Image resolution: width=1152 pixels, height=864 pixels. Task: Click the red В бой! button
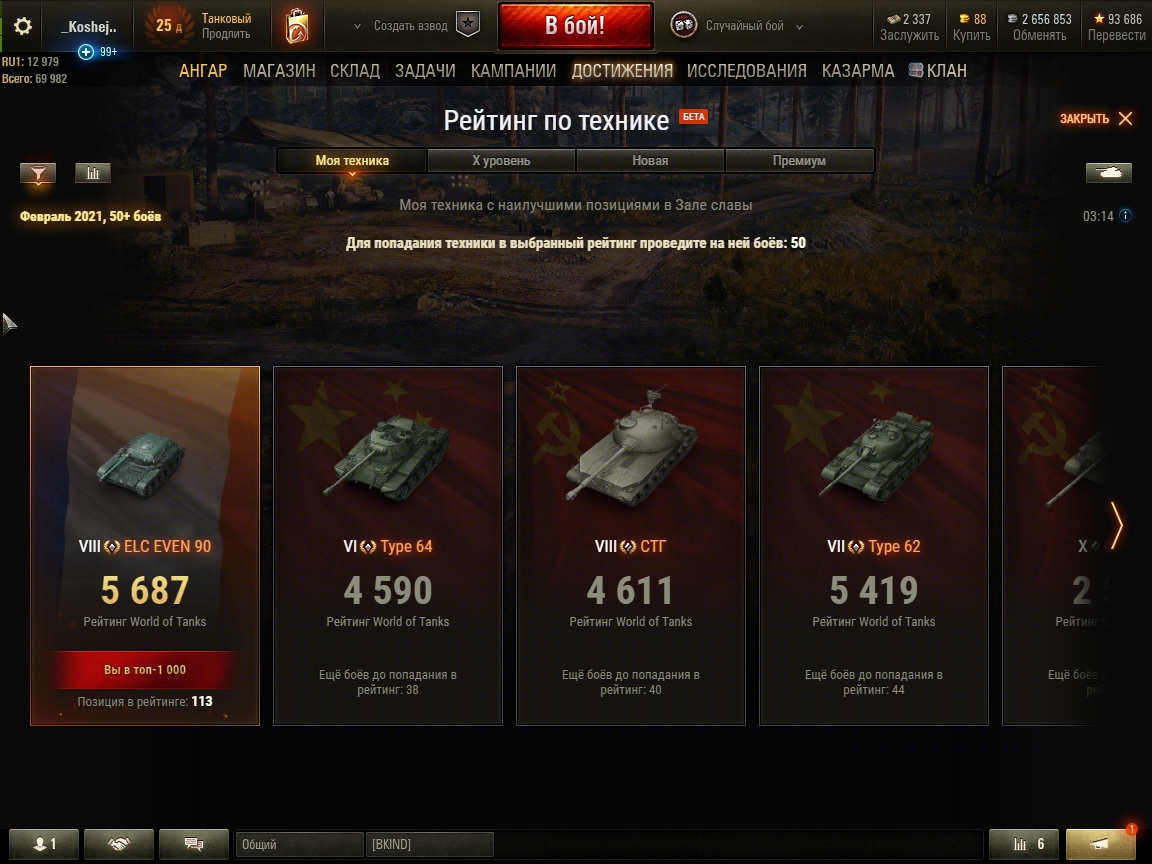575,26
